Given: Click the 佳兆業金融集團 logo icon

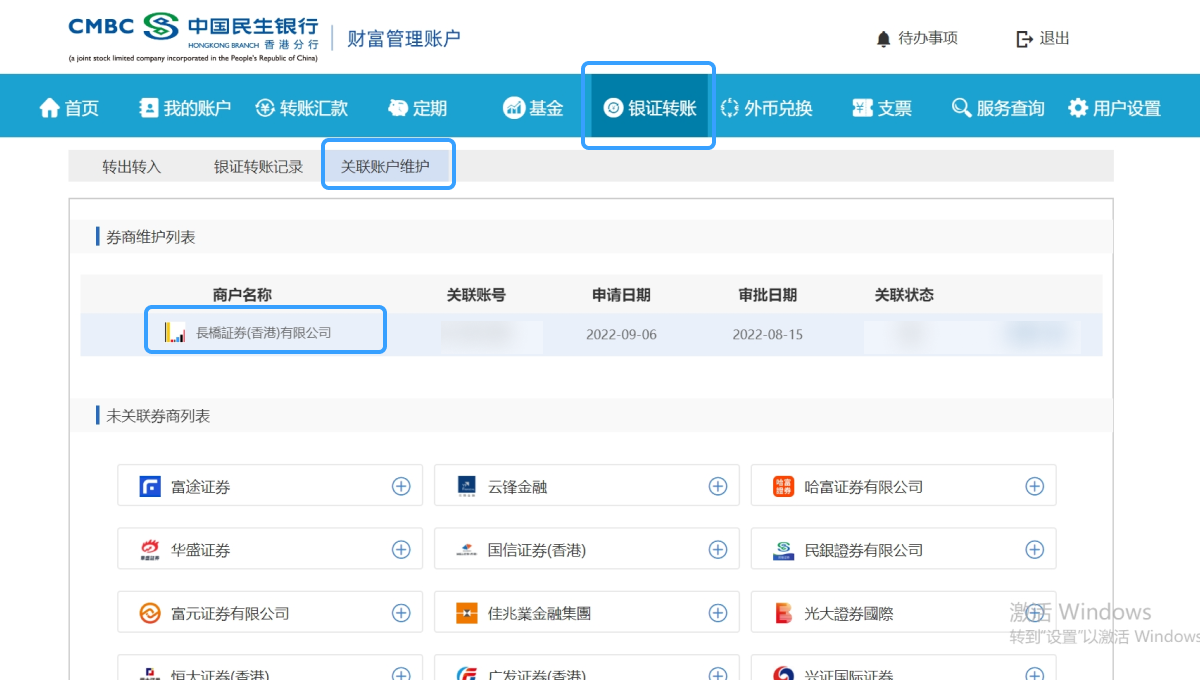Looking at the screenshot, I should tap(467, 613).
